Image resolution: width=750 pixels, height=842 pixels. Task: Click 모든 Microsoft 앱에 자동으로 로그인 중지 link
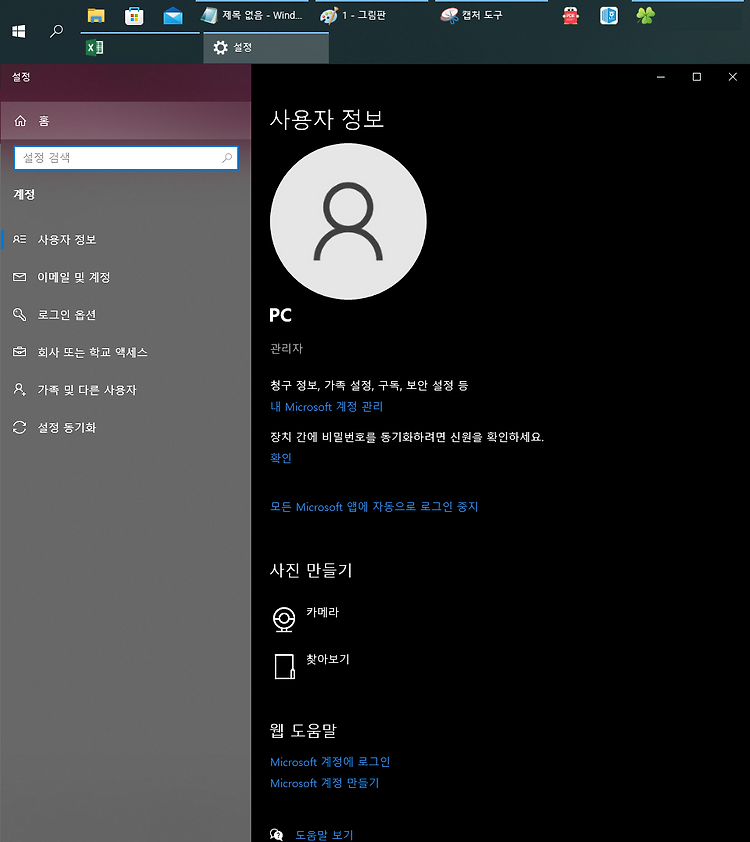tap(374, 507)
